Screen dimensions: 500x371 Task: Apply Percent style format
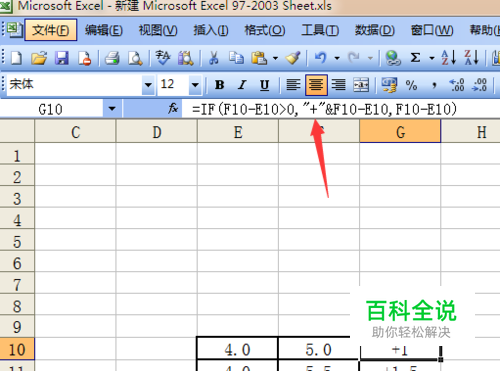coord(412,85)
